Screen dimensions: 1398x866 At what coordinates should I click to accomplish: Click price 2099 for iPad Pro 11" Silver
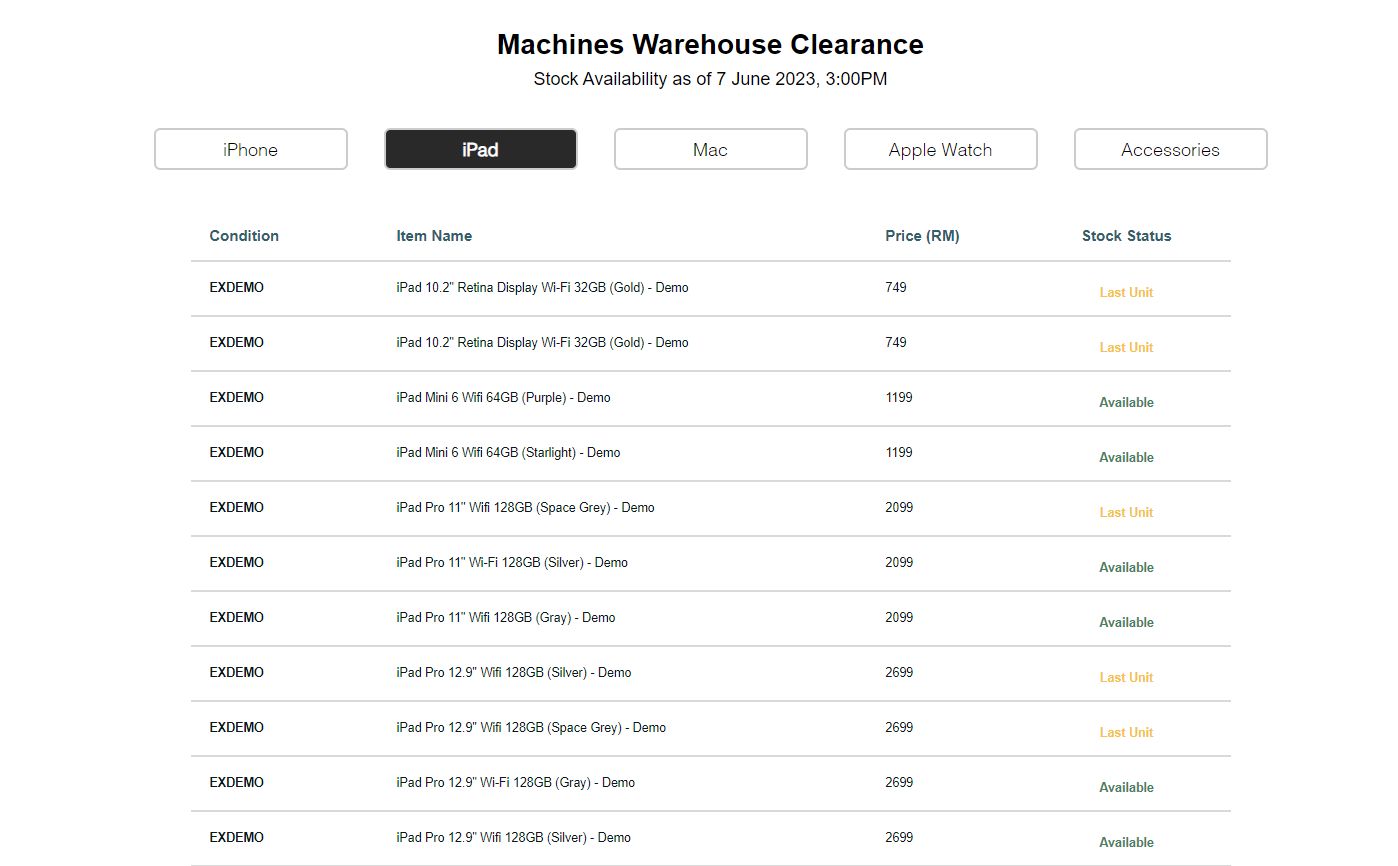[899, 562]
